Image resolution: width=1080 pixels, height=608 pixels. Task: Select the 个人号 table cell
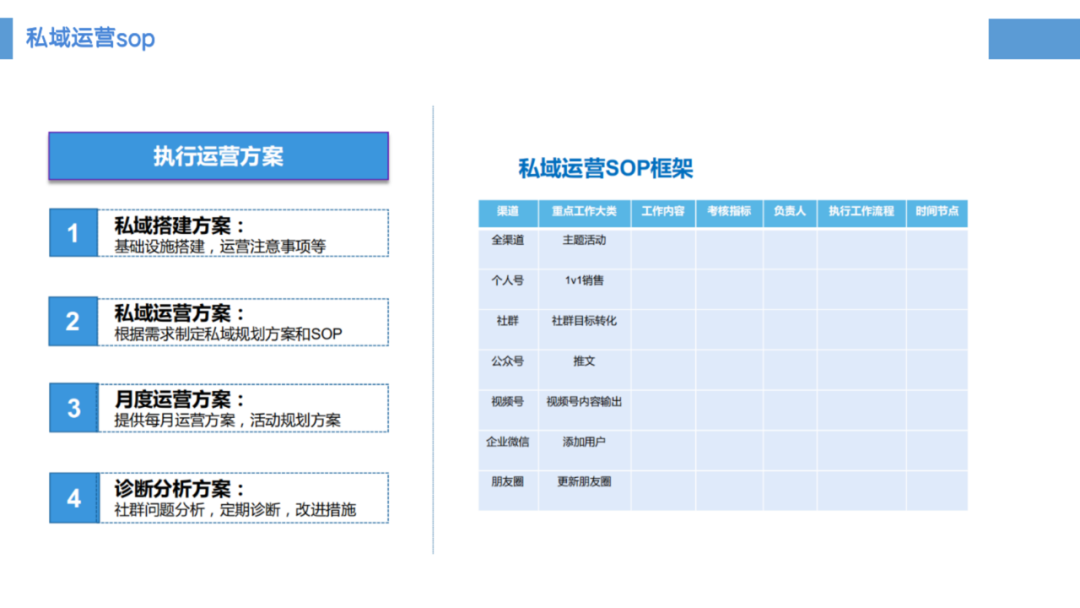click(508, 289)
